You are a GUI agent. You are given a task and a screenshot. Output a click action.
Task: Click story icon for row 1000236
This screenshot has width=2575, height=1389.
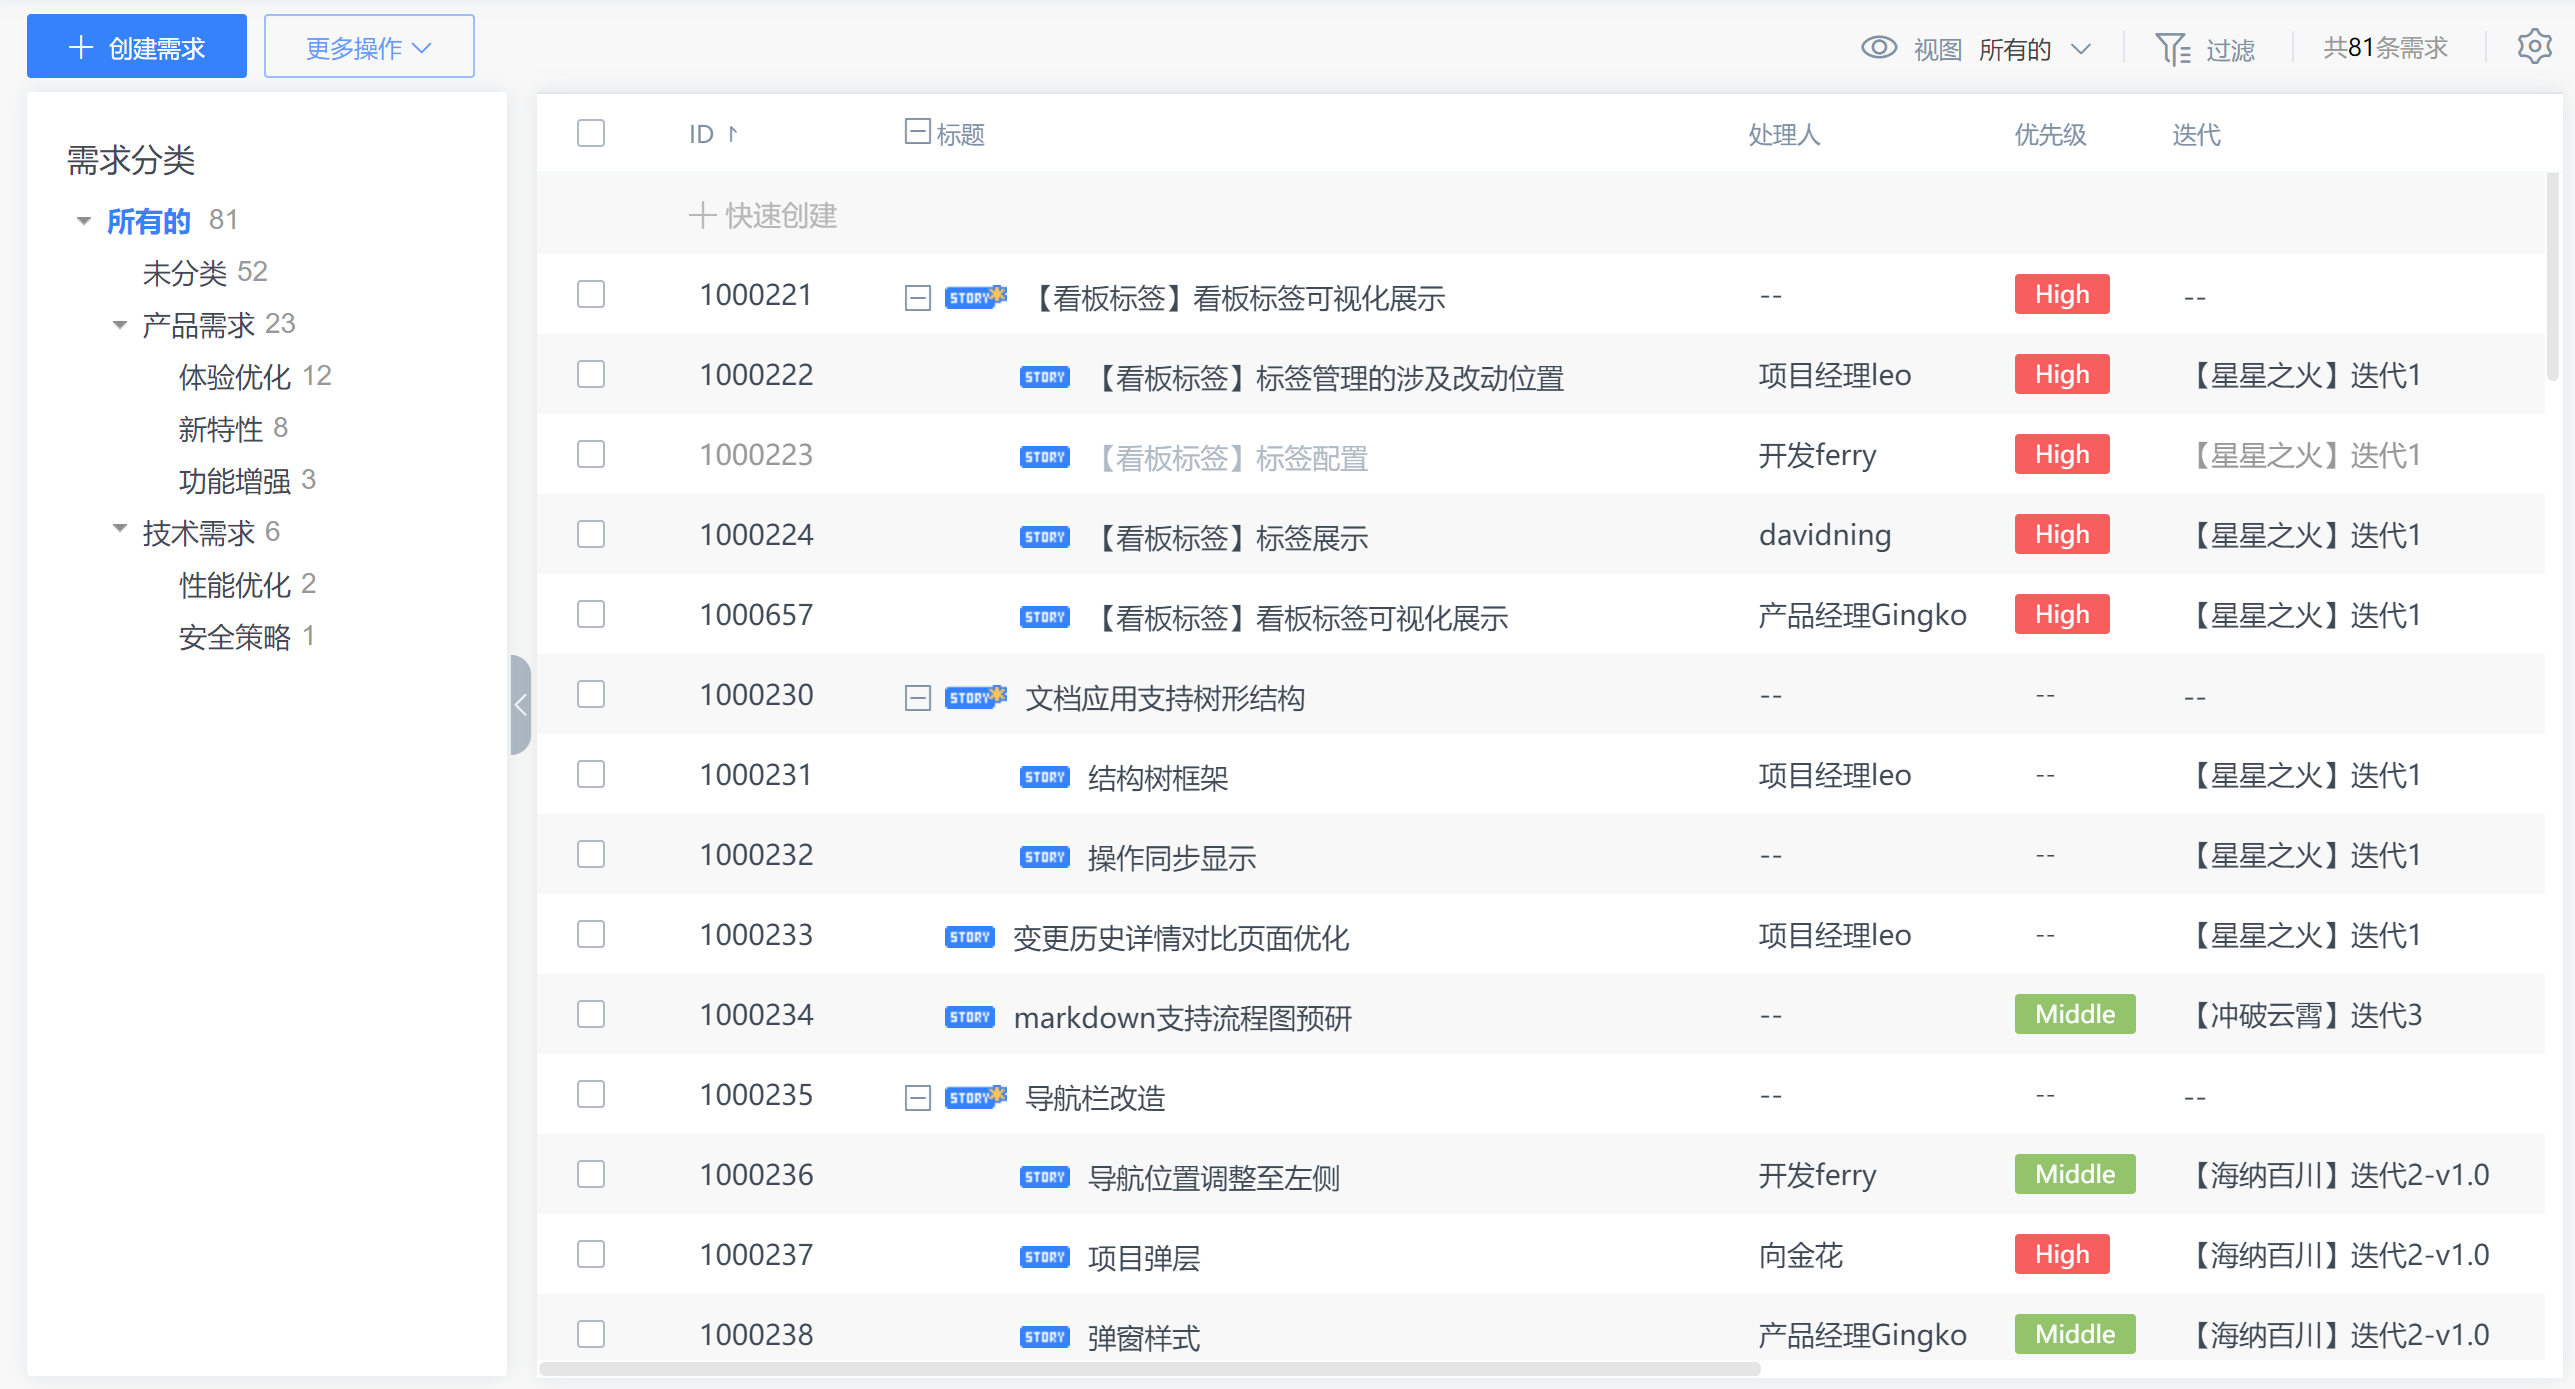[1044, 1177]
